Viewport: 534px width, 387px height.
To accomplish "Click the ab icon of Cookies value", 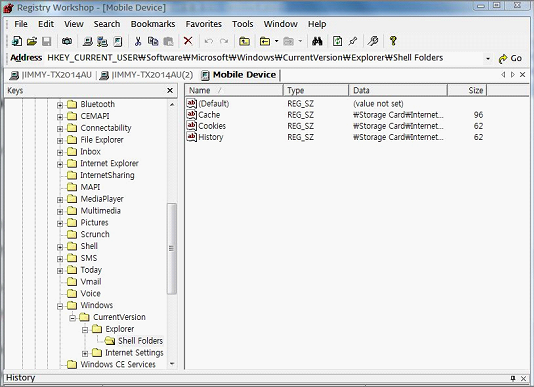I will (x=192, y=126).
